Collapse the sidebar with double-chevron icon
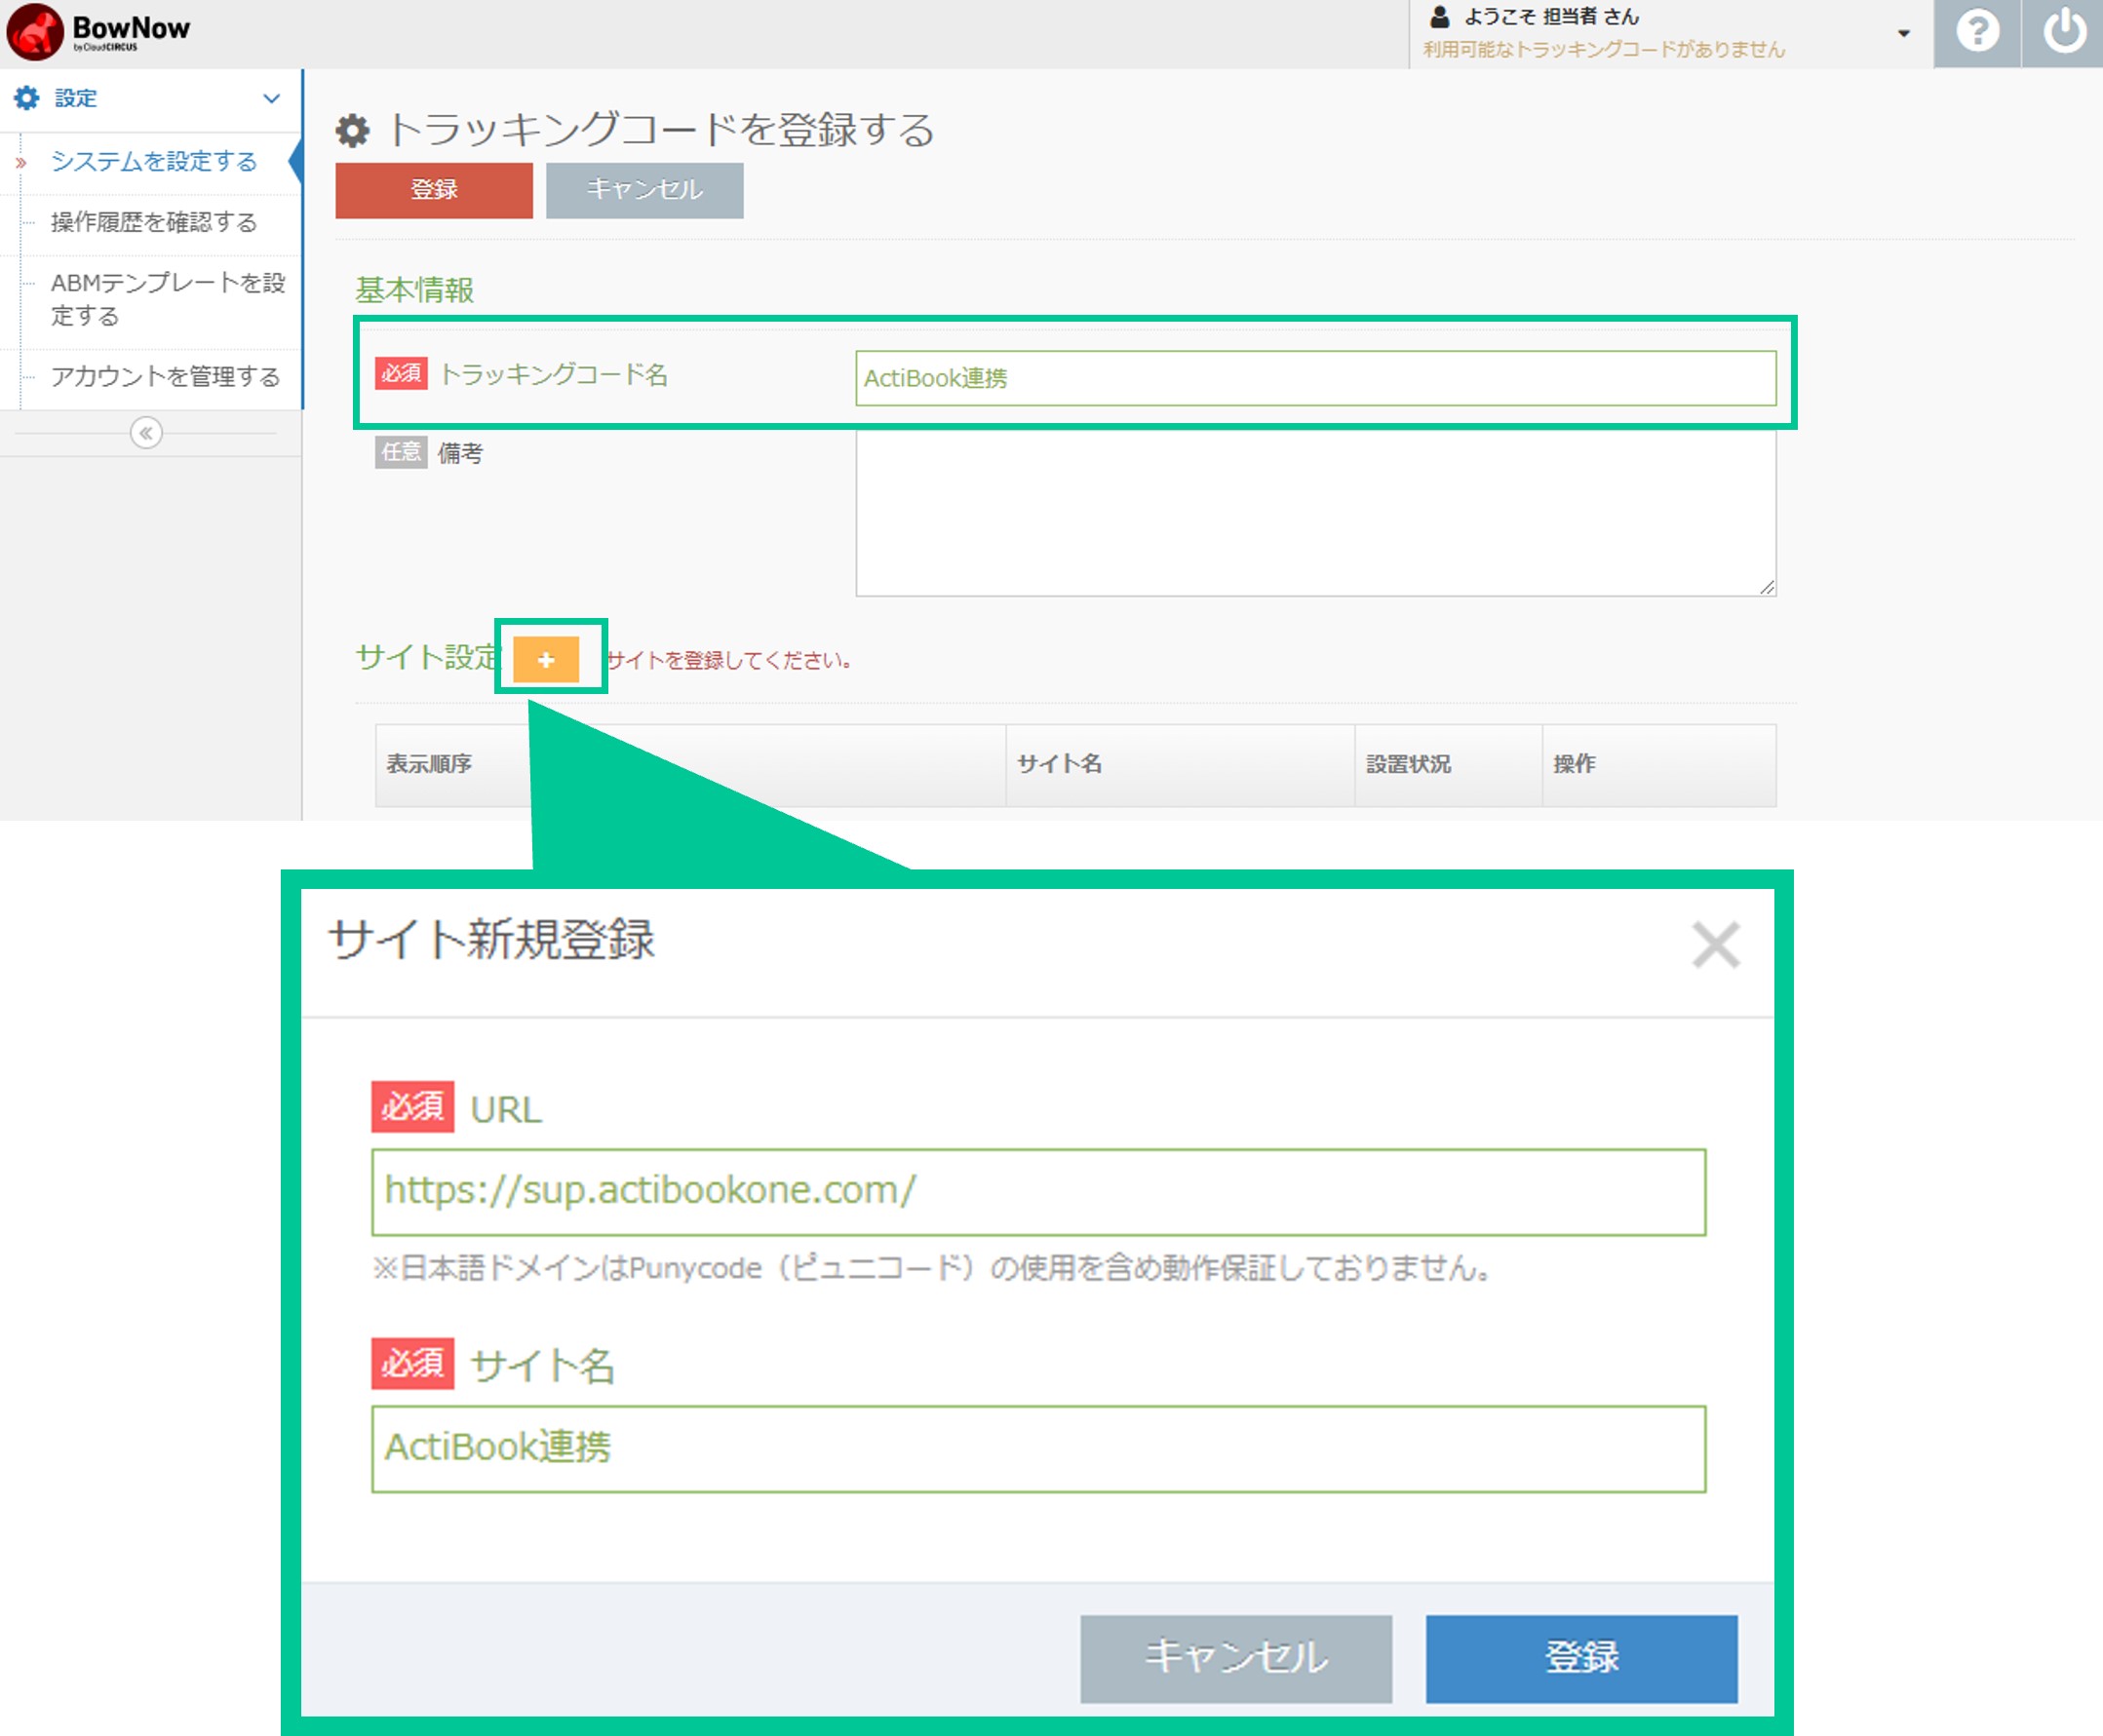Viewport: 2103px width, 1736px height. click(146, 433)
